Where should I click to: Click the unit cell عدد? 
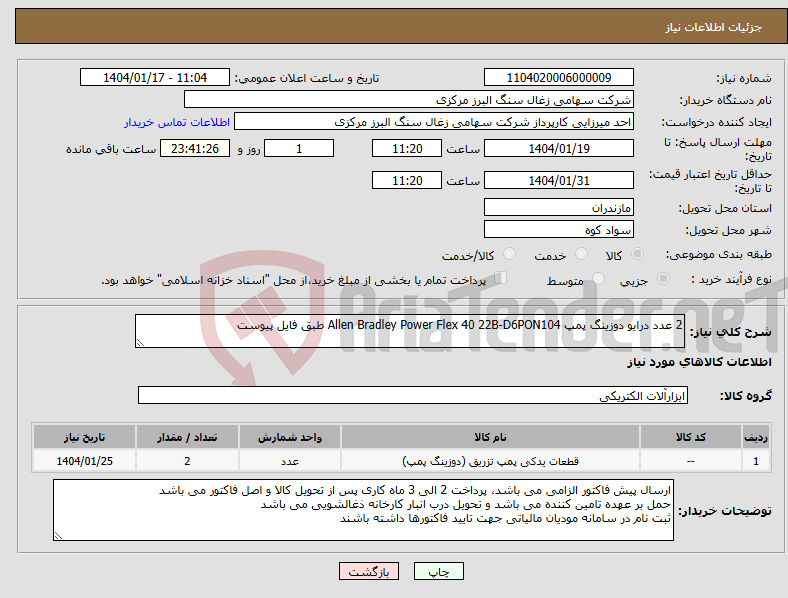click(290, 461)
